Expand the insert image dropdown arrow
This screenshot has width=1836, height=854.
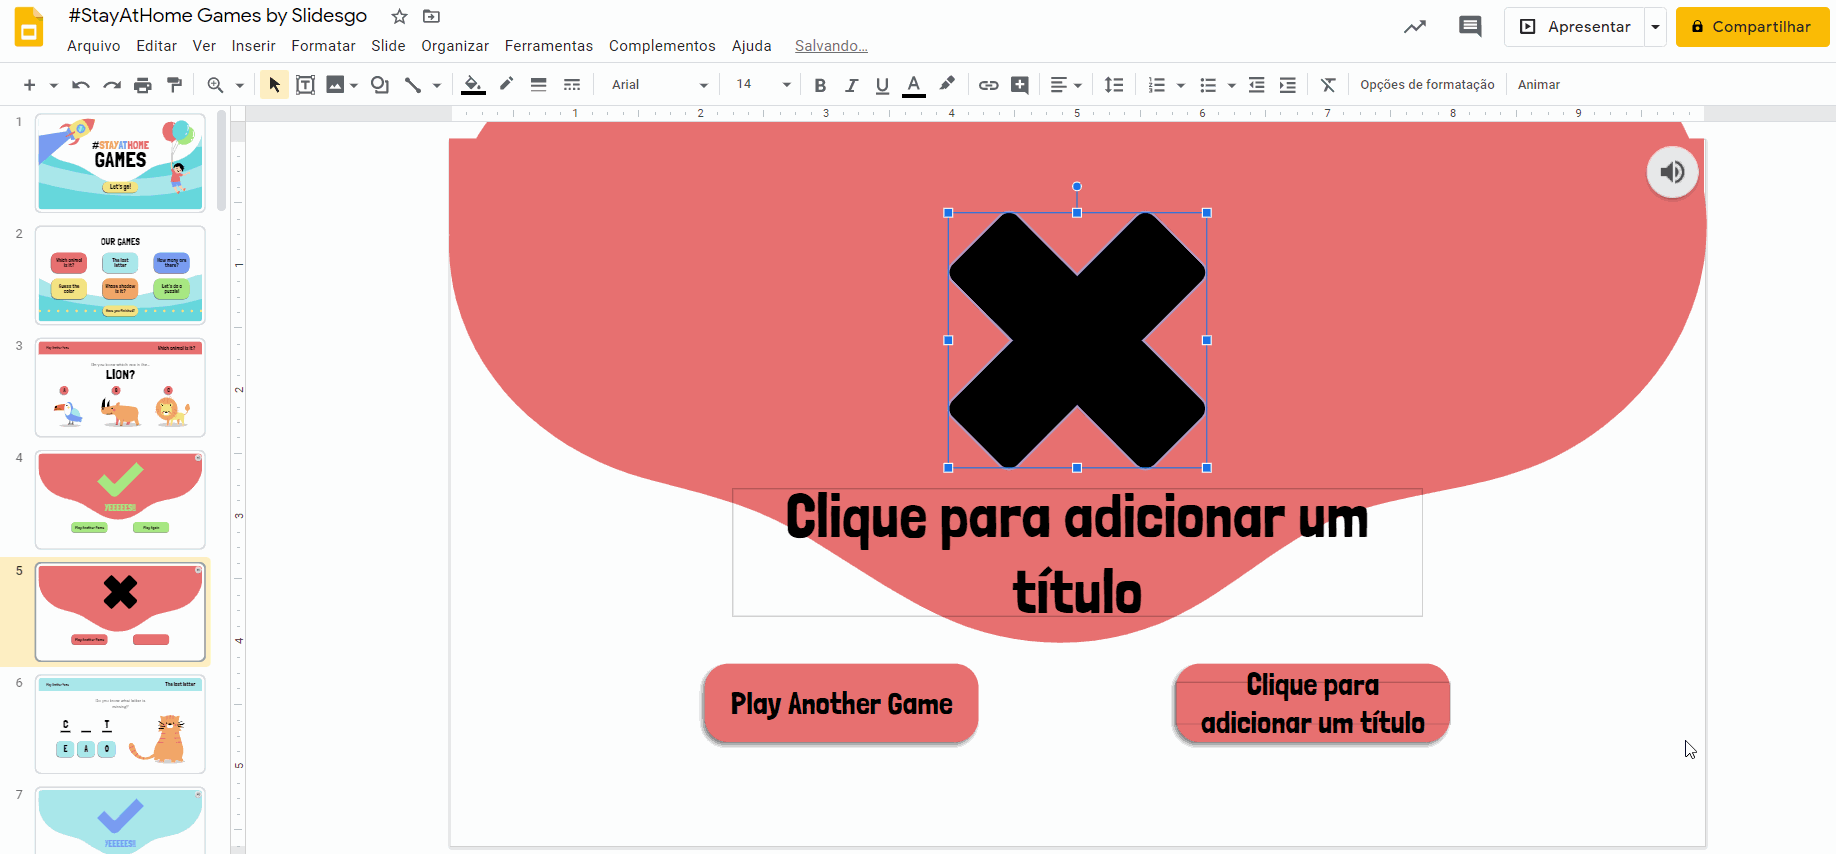(354, 85)
